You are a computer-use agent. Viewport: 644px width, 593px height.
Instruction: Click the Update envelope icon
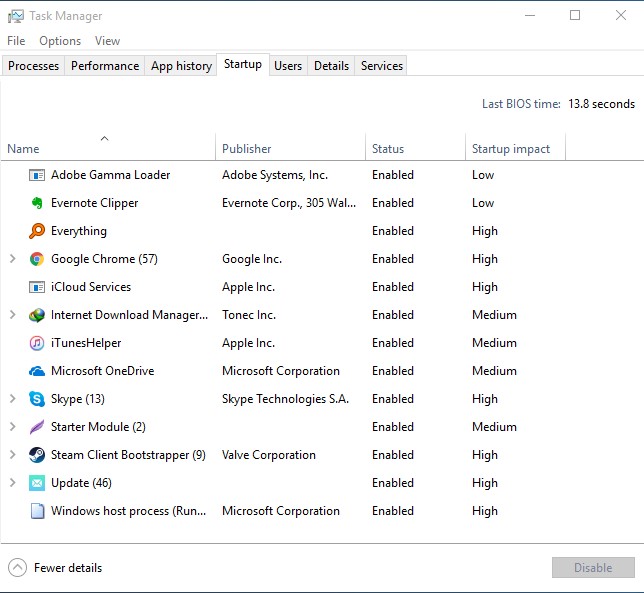[37, 483]
